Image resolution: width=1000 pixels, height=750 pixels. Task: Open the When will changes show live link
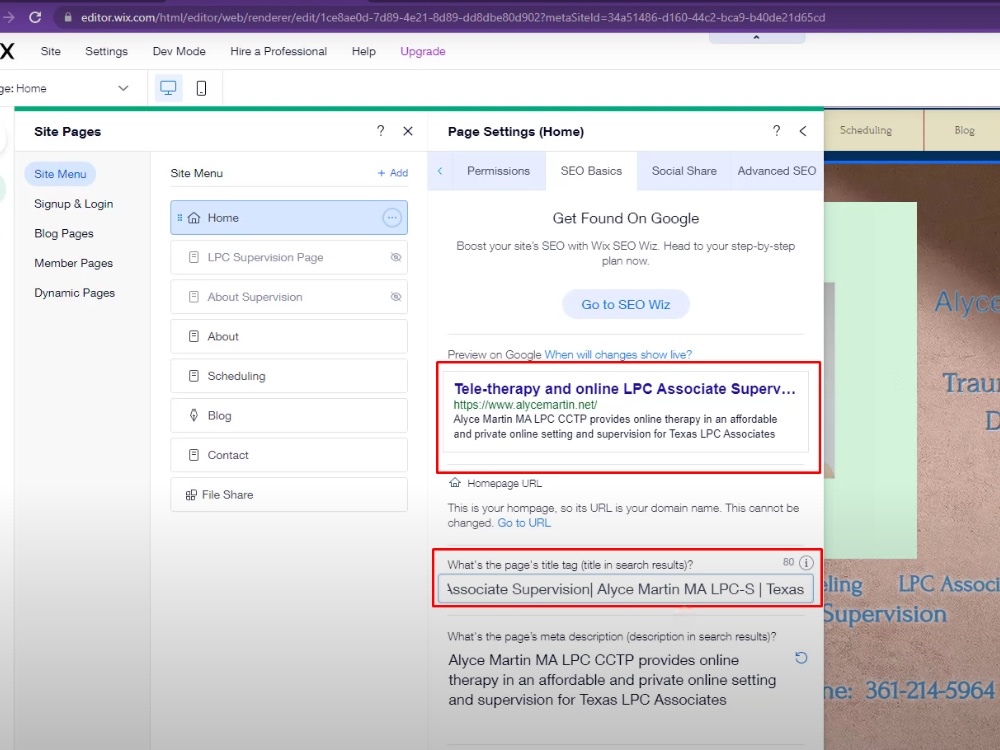618,355
